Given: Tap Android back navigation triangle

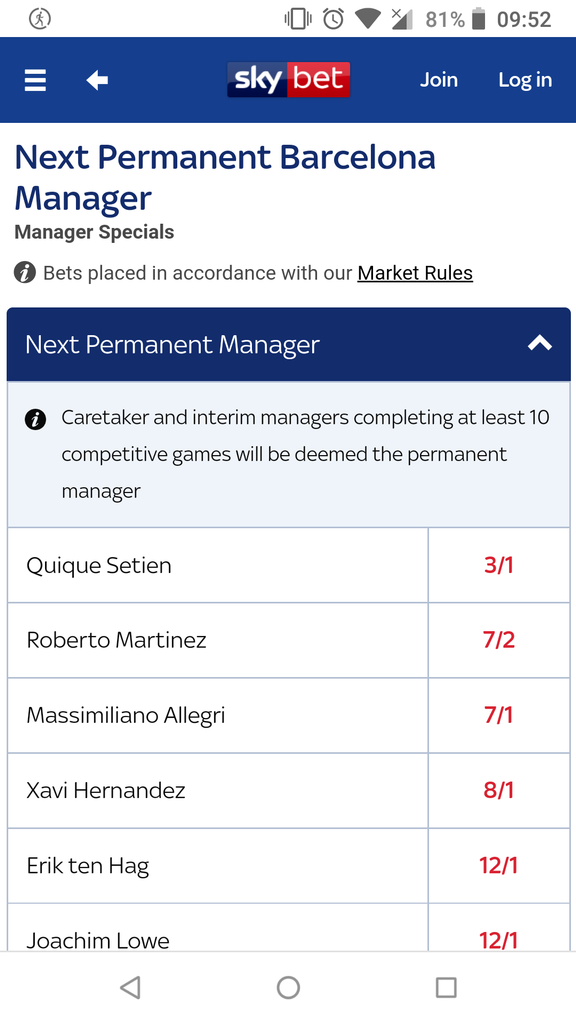Looking at the screenshot, I should click(x=131, y=987).
